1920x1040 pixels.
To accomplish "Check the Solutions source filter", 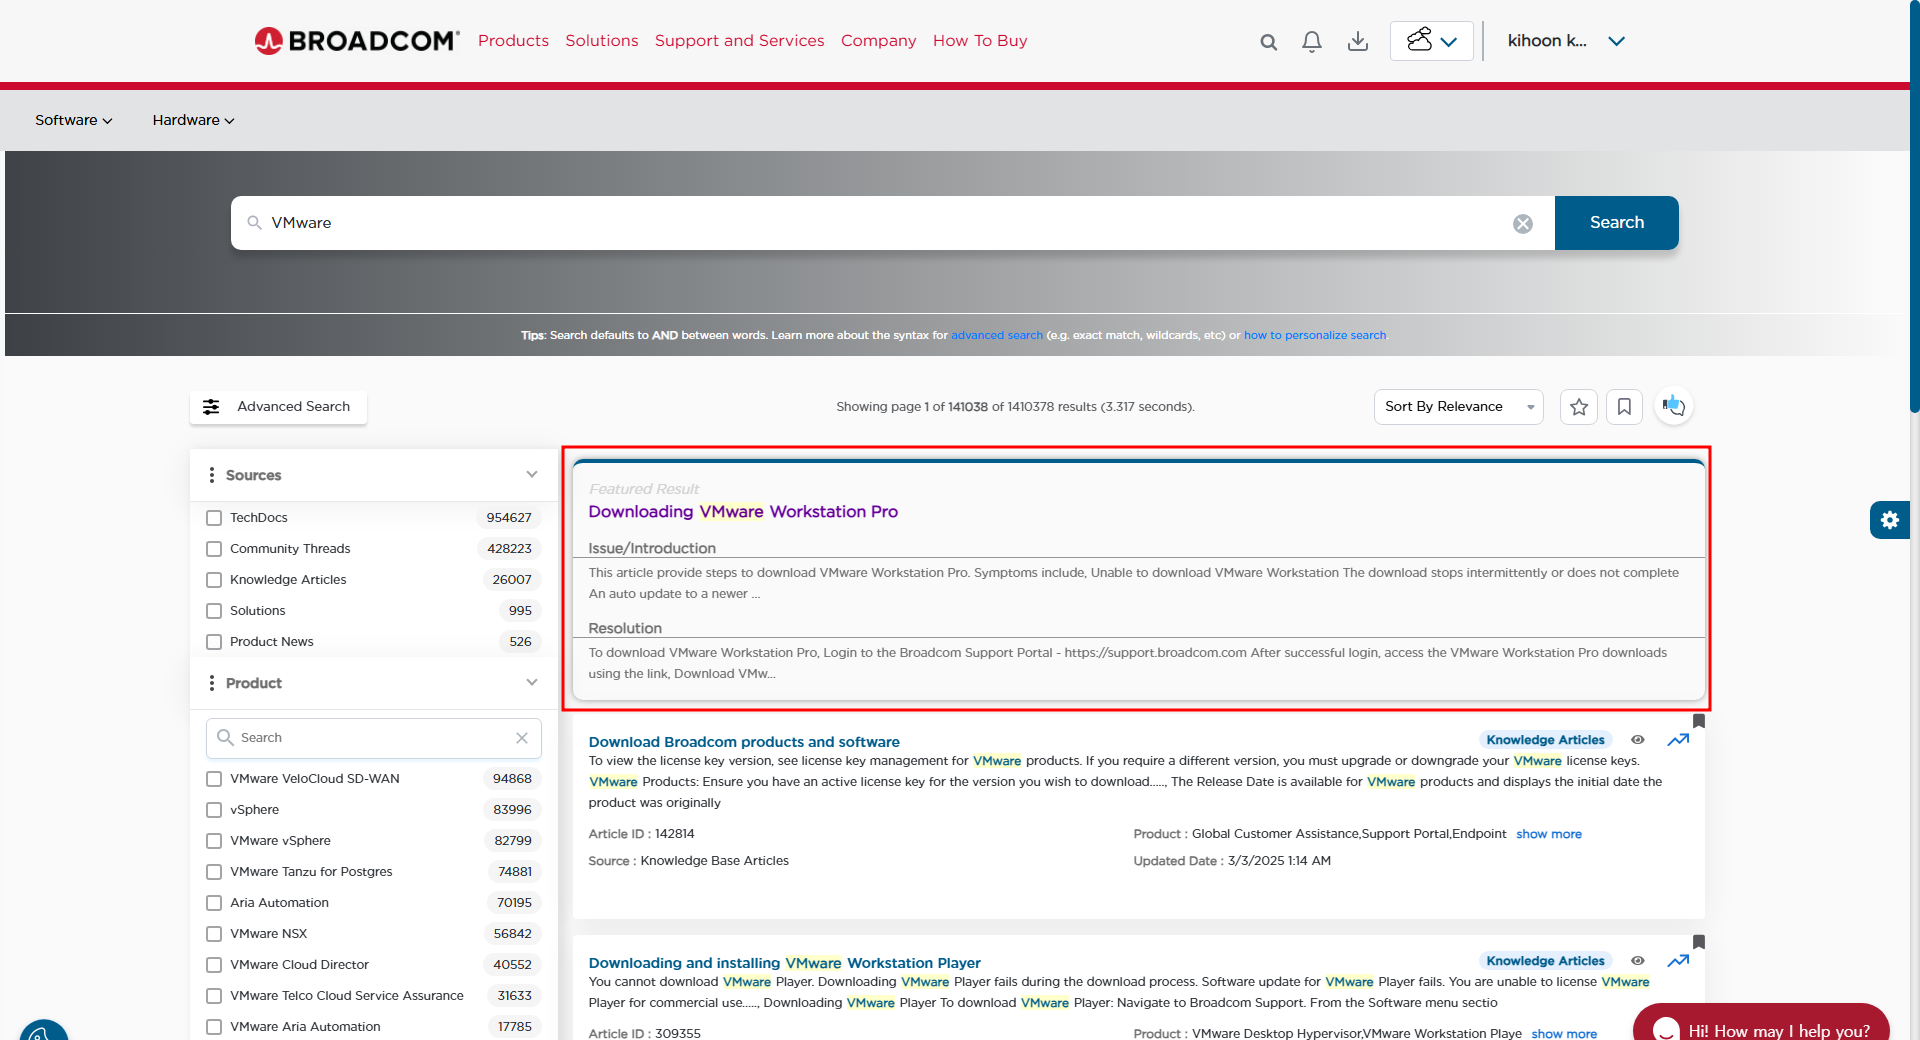I will click(x=214, y=611).
